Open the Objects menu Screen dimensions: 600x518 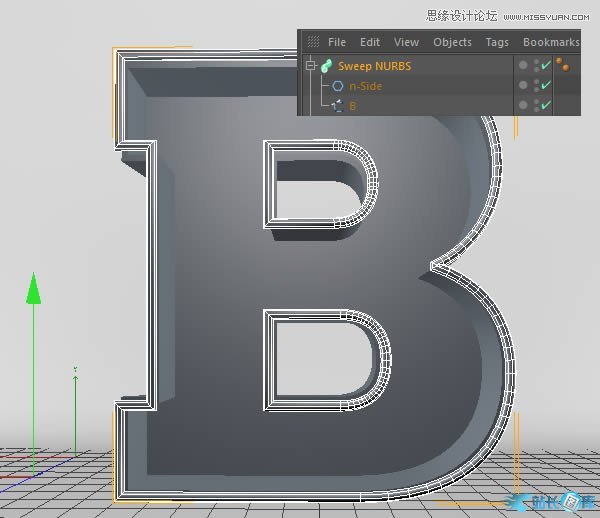click(x=452, y=42)
